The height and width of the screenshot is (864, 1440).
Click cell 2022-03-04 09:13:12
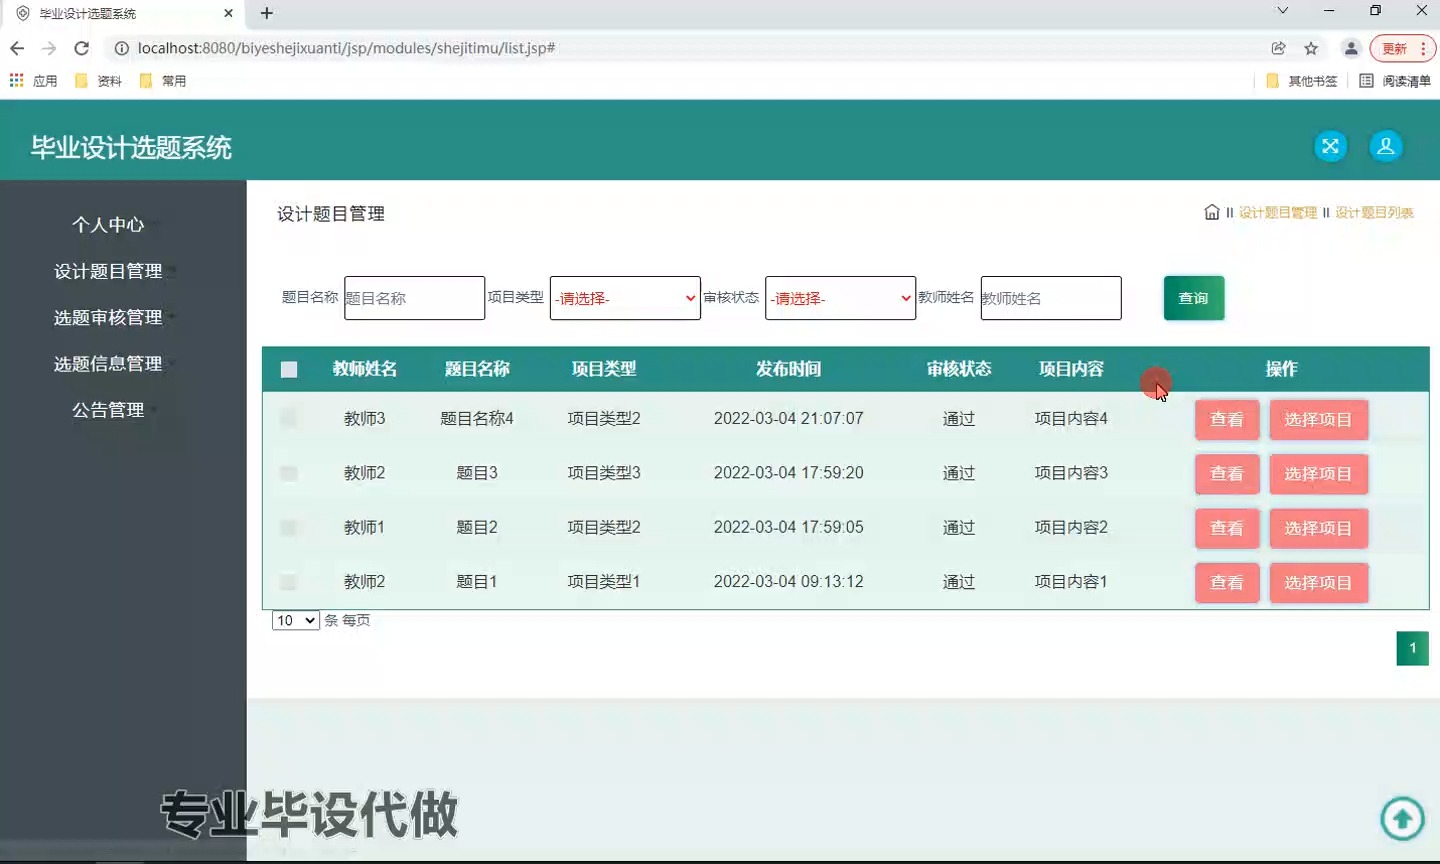[788, 581]
